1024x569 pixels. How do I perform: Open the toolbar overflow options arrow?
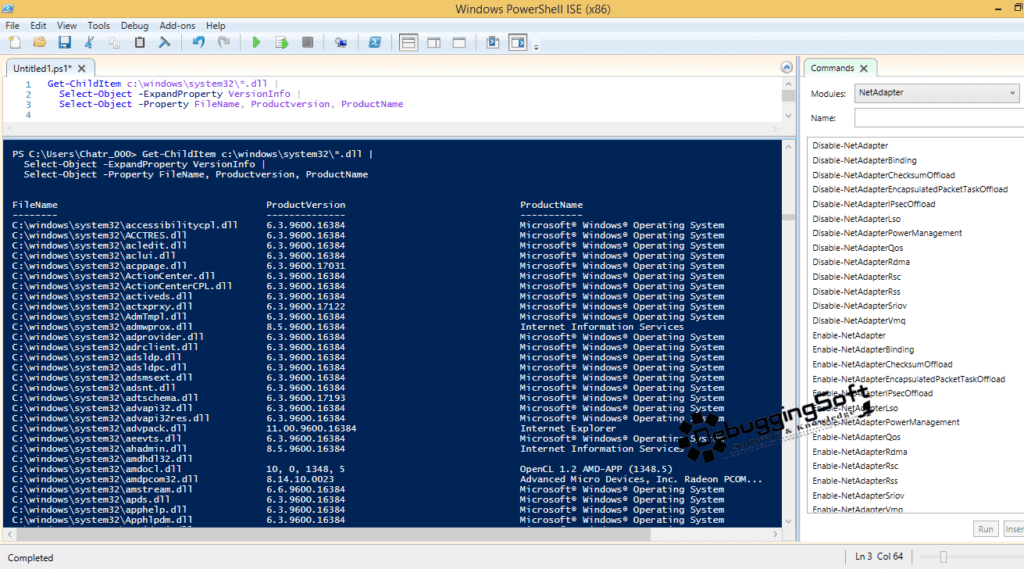[x=536, y=46]
